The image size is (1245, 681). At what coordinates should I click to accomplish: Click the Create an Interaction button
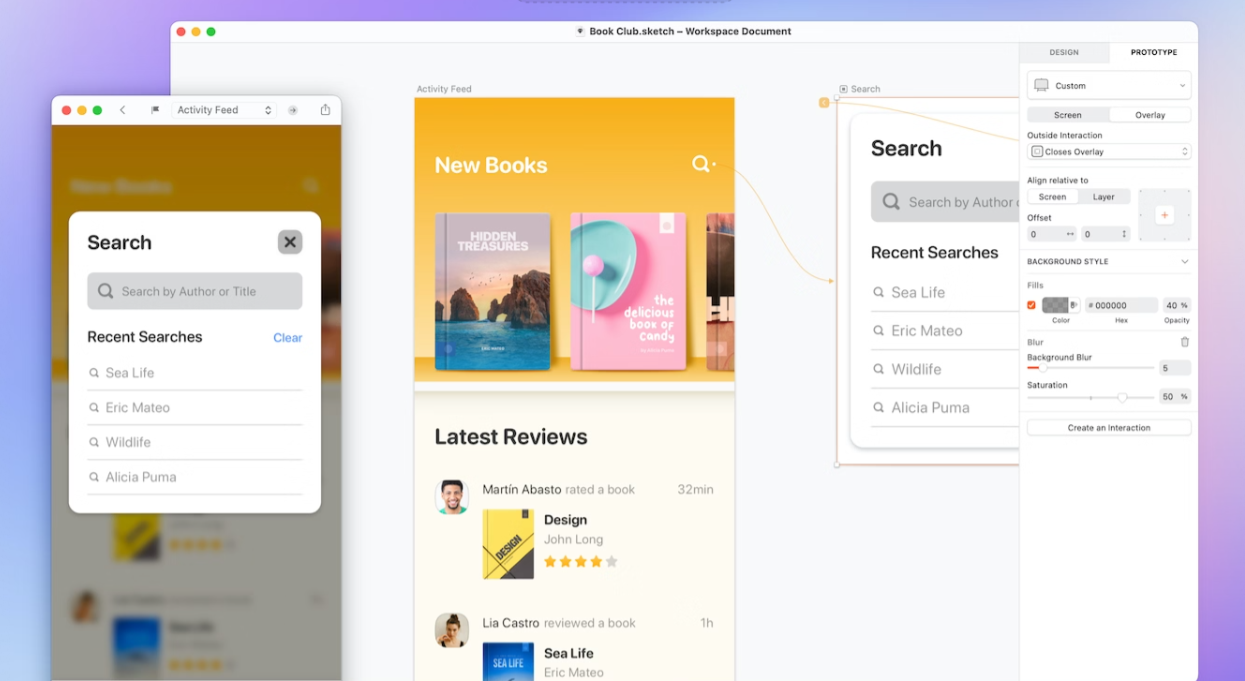[1109, 428]
